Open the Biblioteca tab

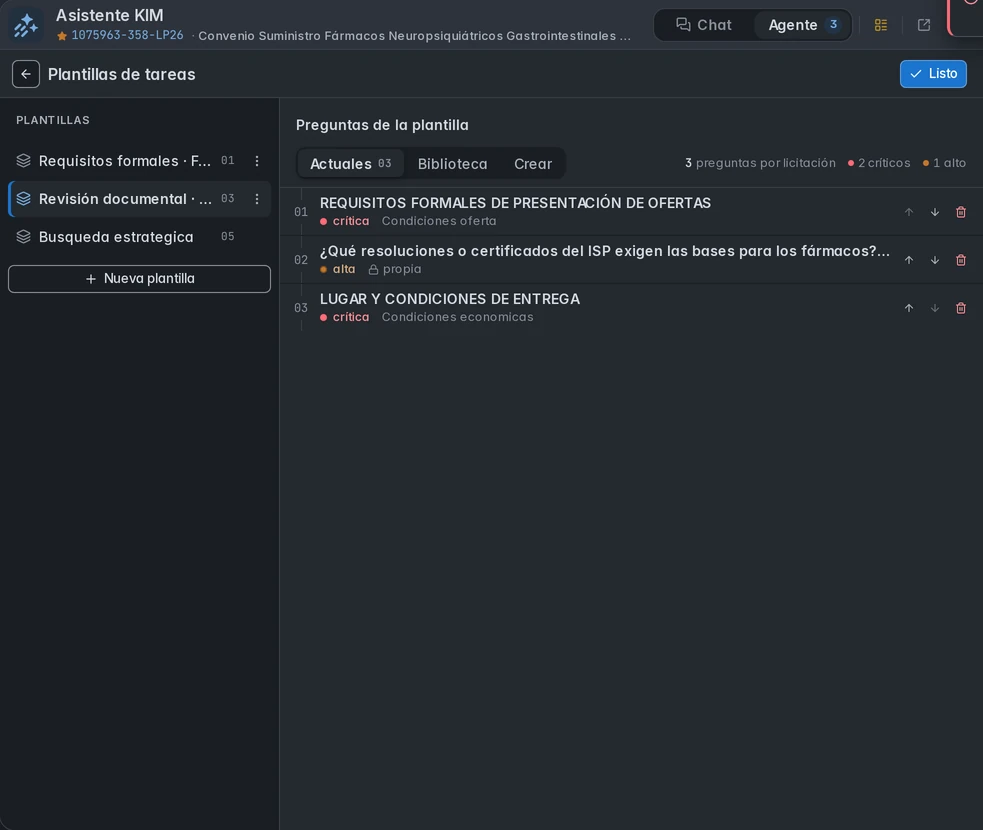click(x=452, y=164)
